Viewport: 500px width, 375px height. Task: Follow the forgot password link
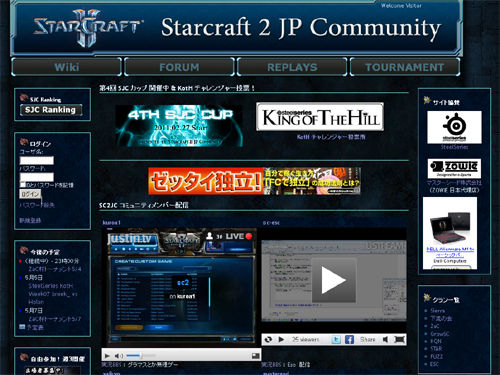coord(37,205)
